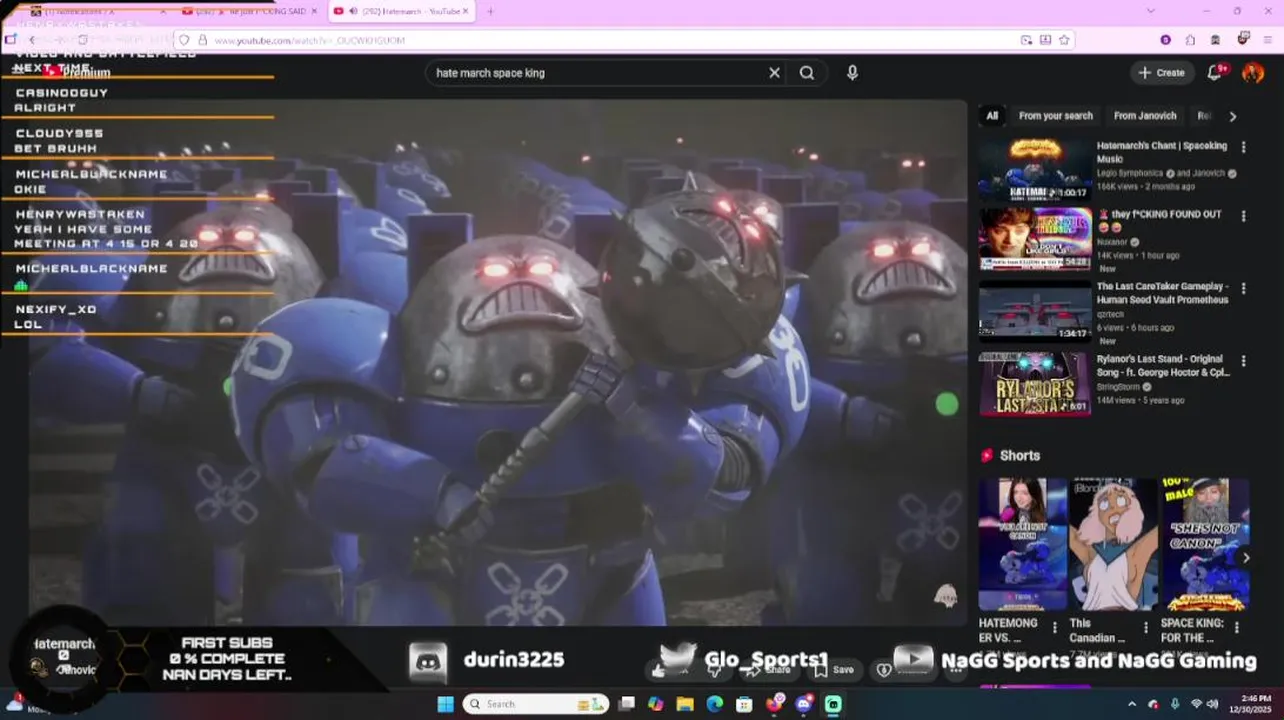1284x720 pixels.
Task: Open options for 'This Canadian' short
Action: click(1145, 628)
